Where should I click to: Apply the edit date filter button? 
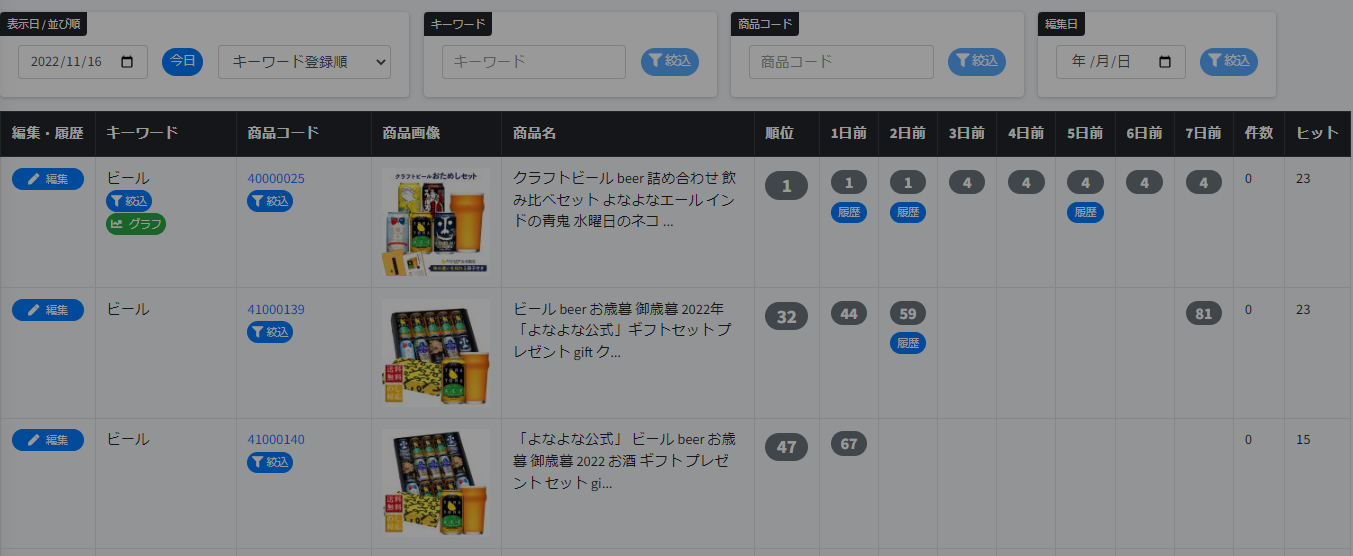(x=1229, y=62)
